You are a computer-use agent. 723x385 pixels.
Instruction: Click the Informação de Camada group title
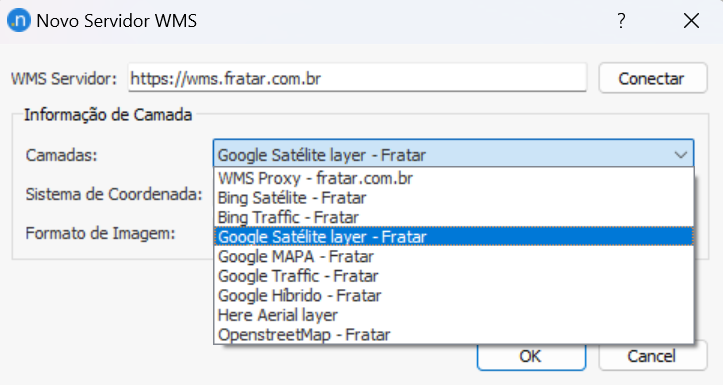pyautogui.click(x=108, y=114)
